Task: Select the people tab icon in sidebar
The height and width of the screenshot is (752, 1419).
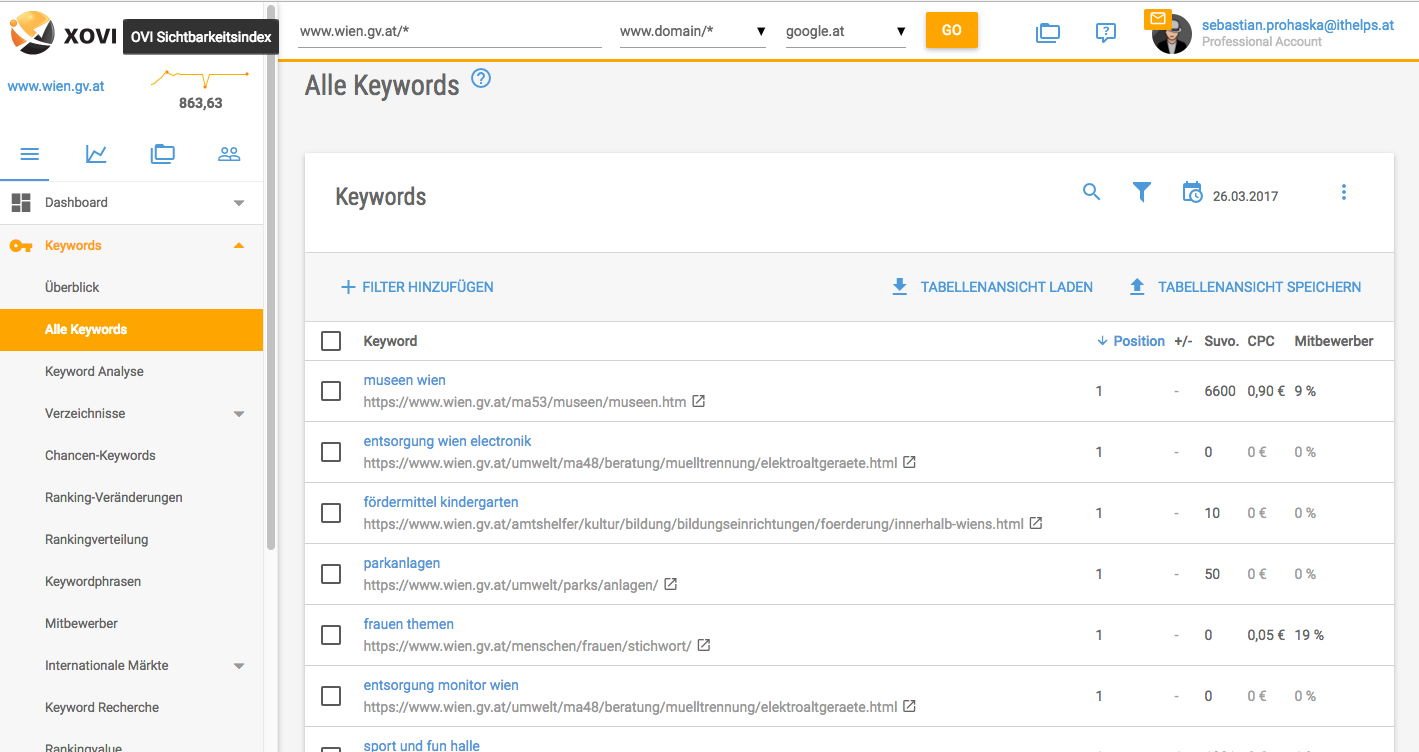Action: tap(229, 154)
